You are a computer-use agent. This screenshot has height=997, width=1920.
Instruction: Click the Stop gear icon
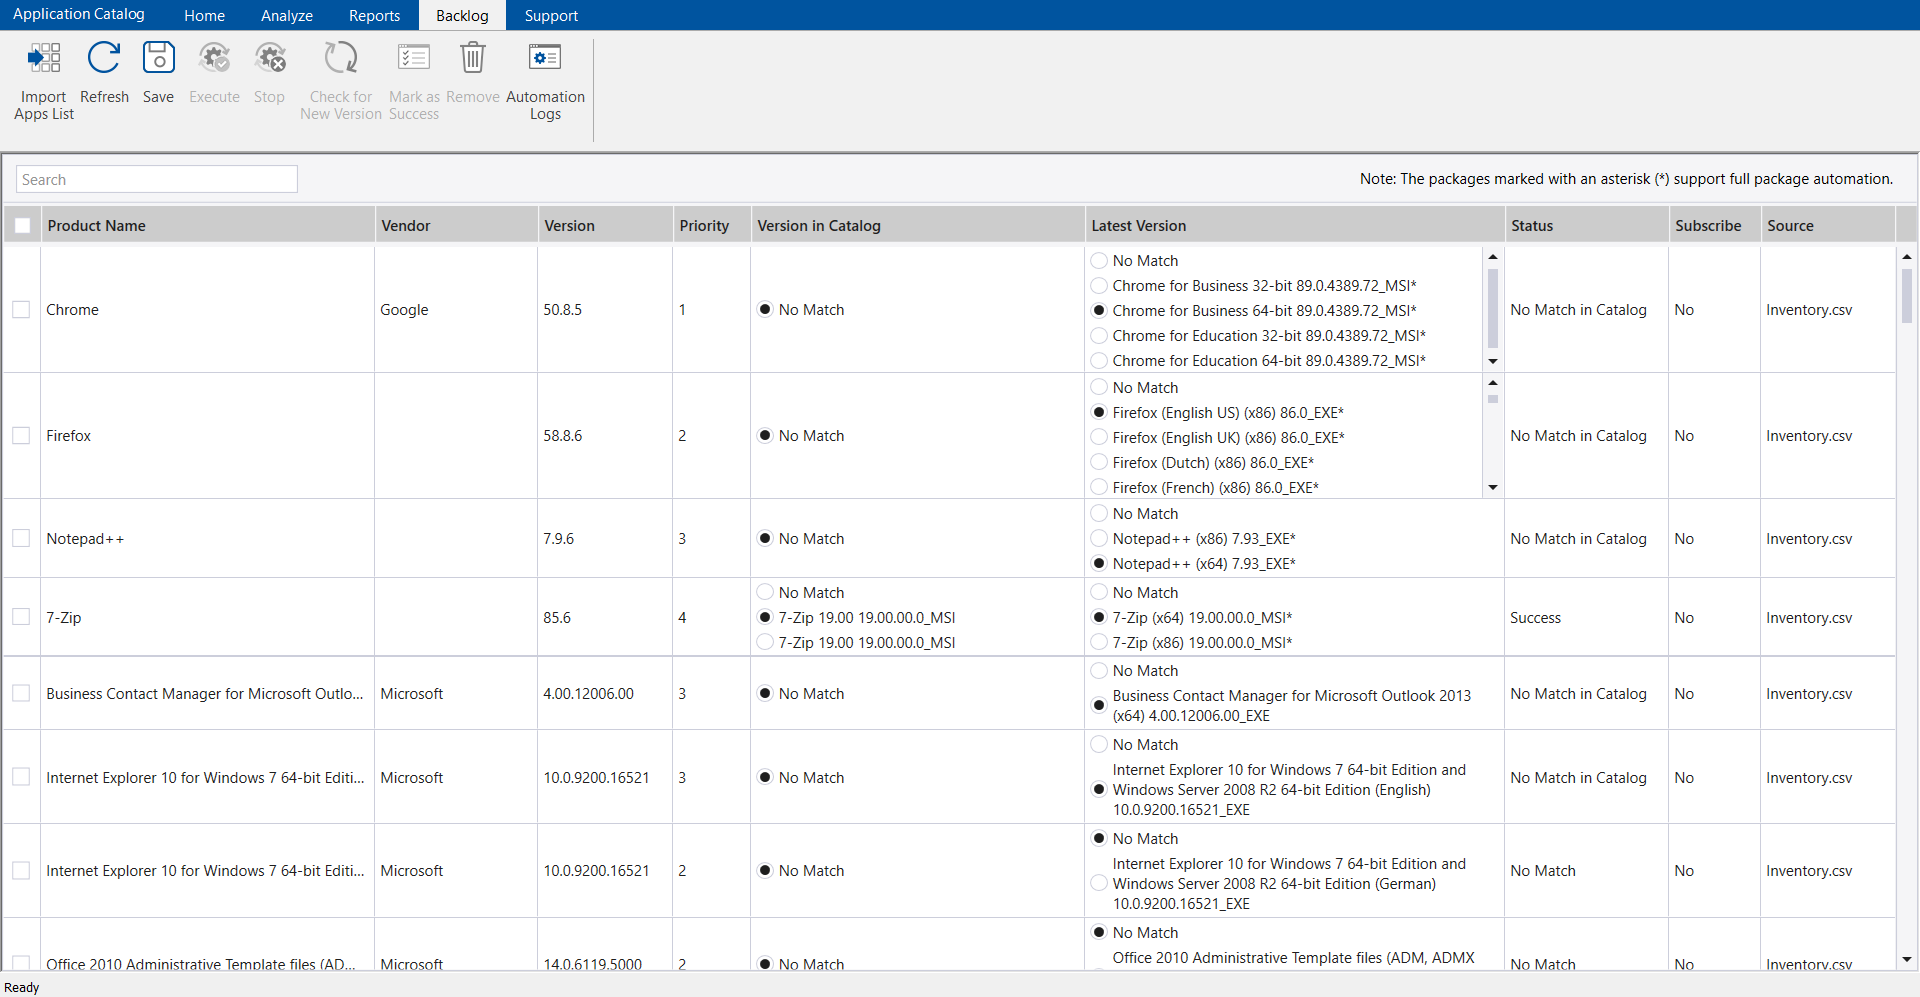coord(269,58)
